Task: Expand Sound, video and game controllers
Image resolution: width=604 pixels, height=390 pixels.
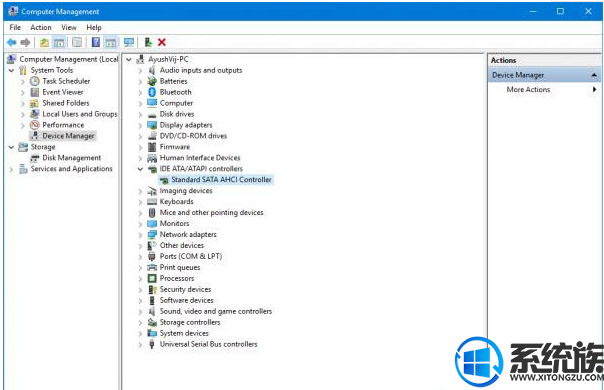Action: [140, 311]
